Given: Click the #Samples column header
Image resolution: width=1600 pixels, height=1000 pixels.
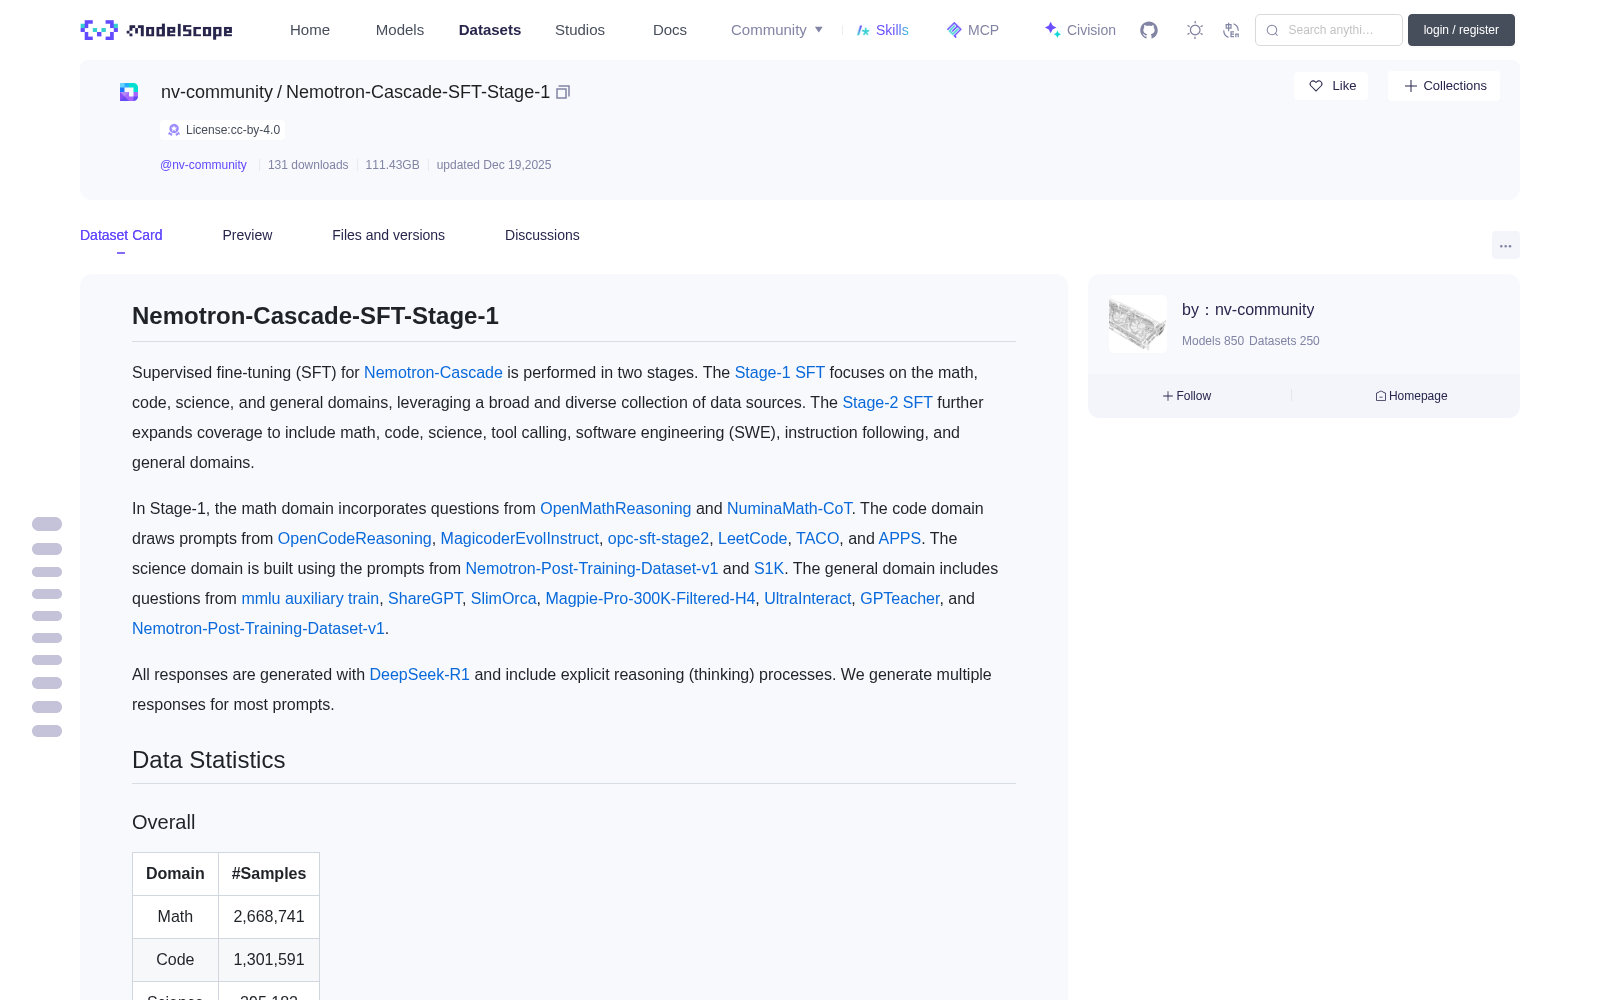Looking at the screenshot, I should (269, 873).
